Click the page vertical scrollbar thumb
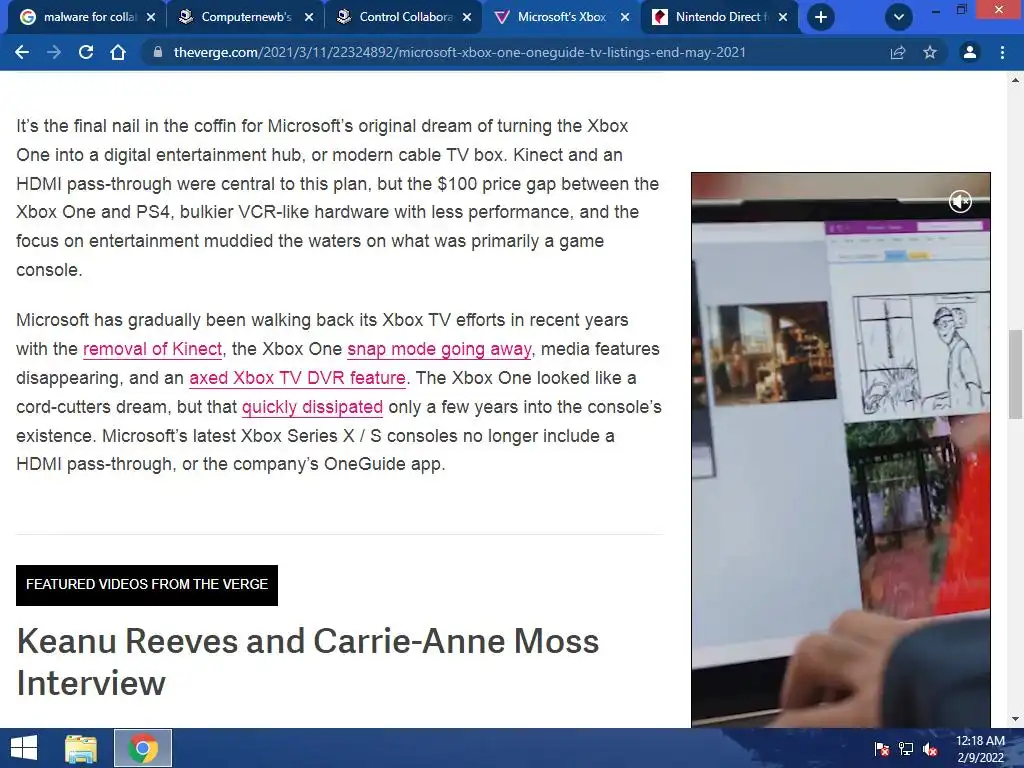 [1015, 374]
